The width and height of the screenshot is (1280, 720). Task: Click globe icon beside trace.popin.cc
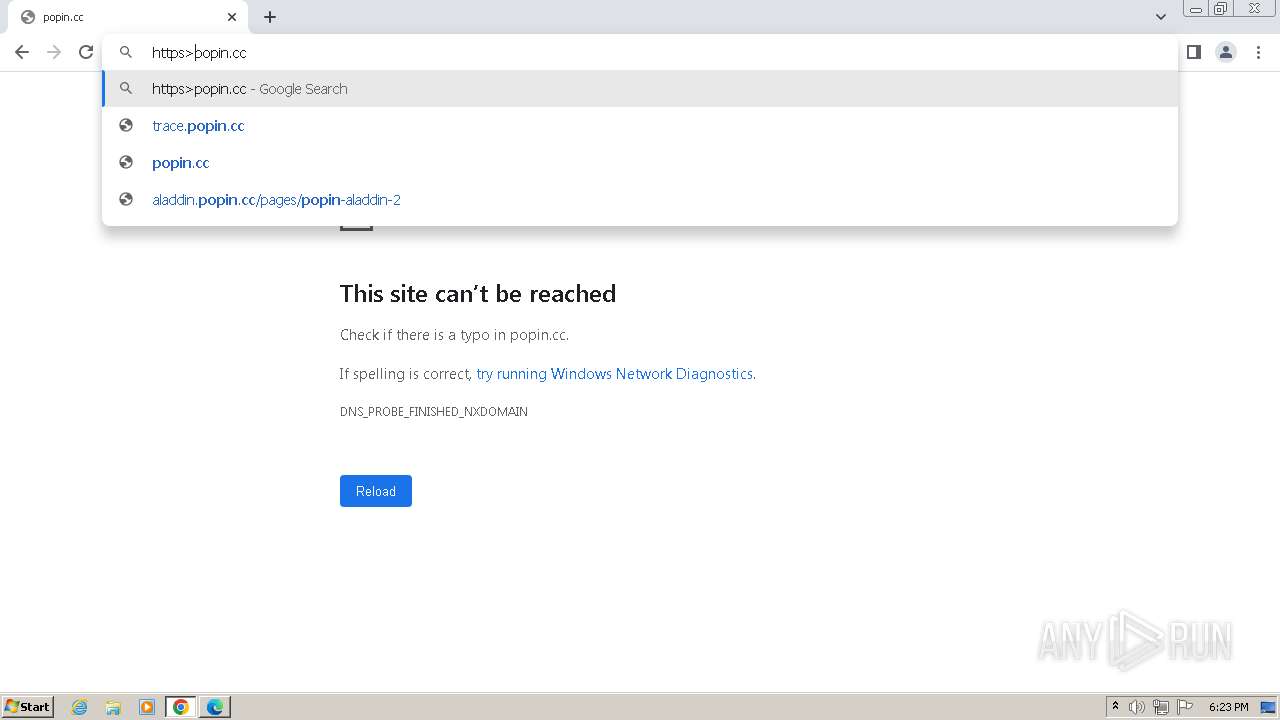(126, 125)
